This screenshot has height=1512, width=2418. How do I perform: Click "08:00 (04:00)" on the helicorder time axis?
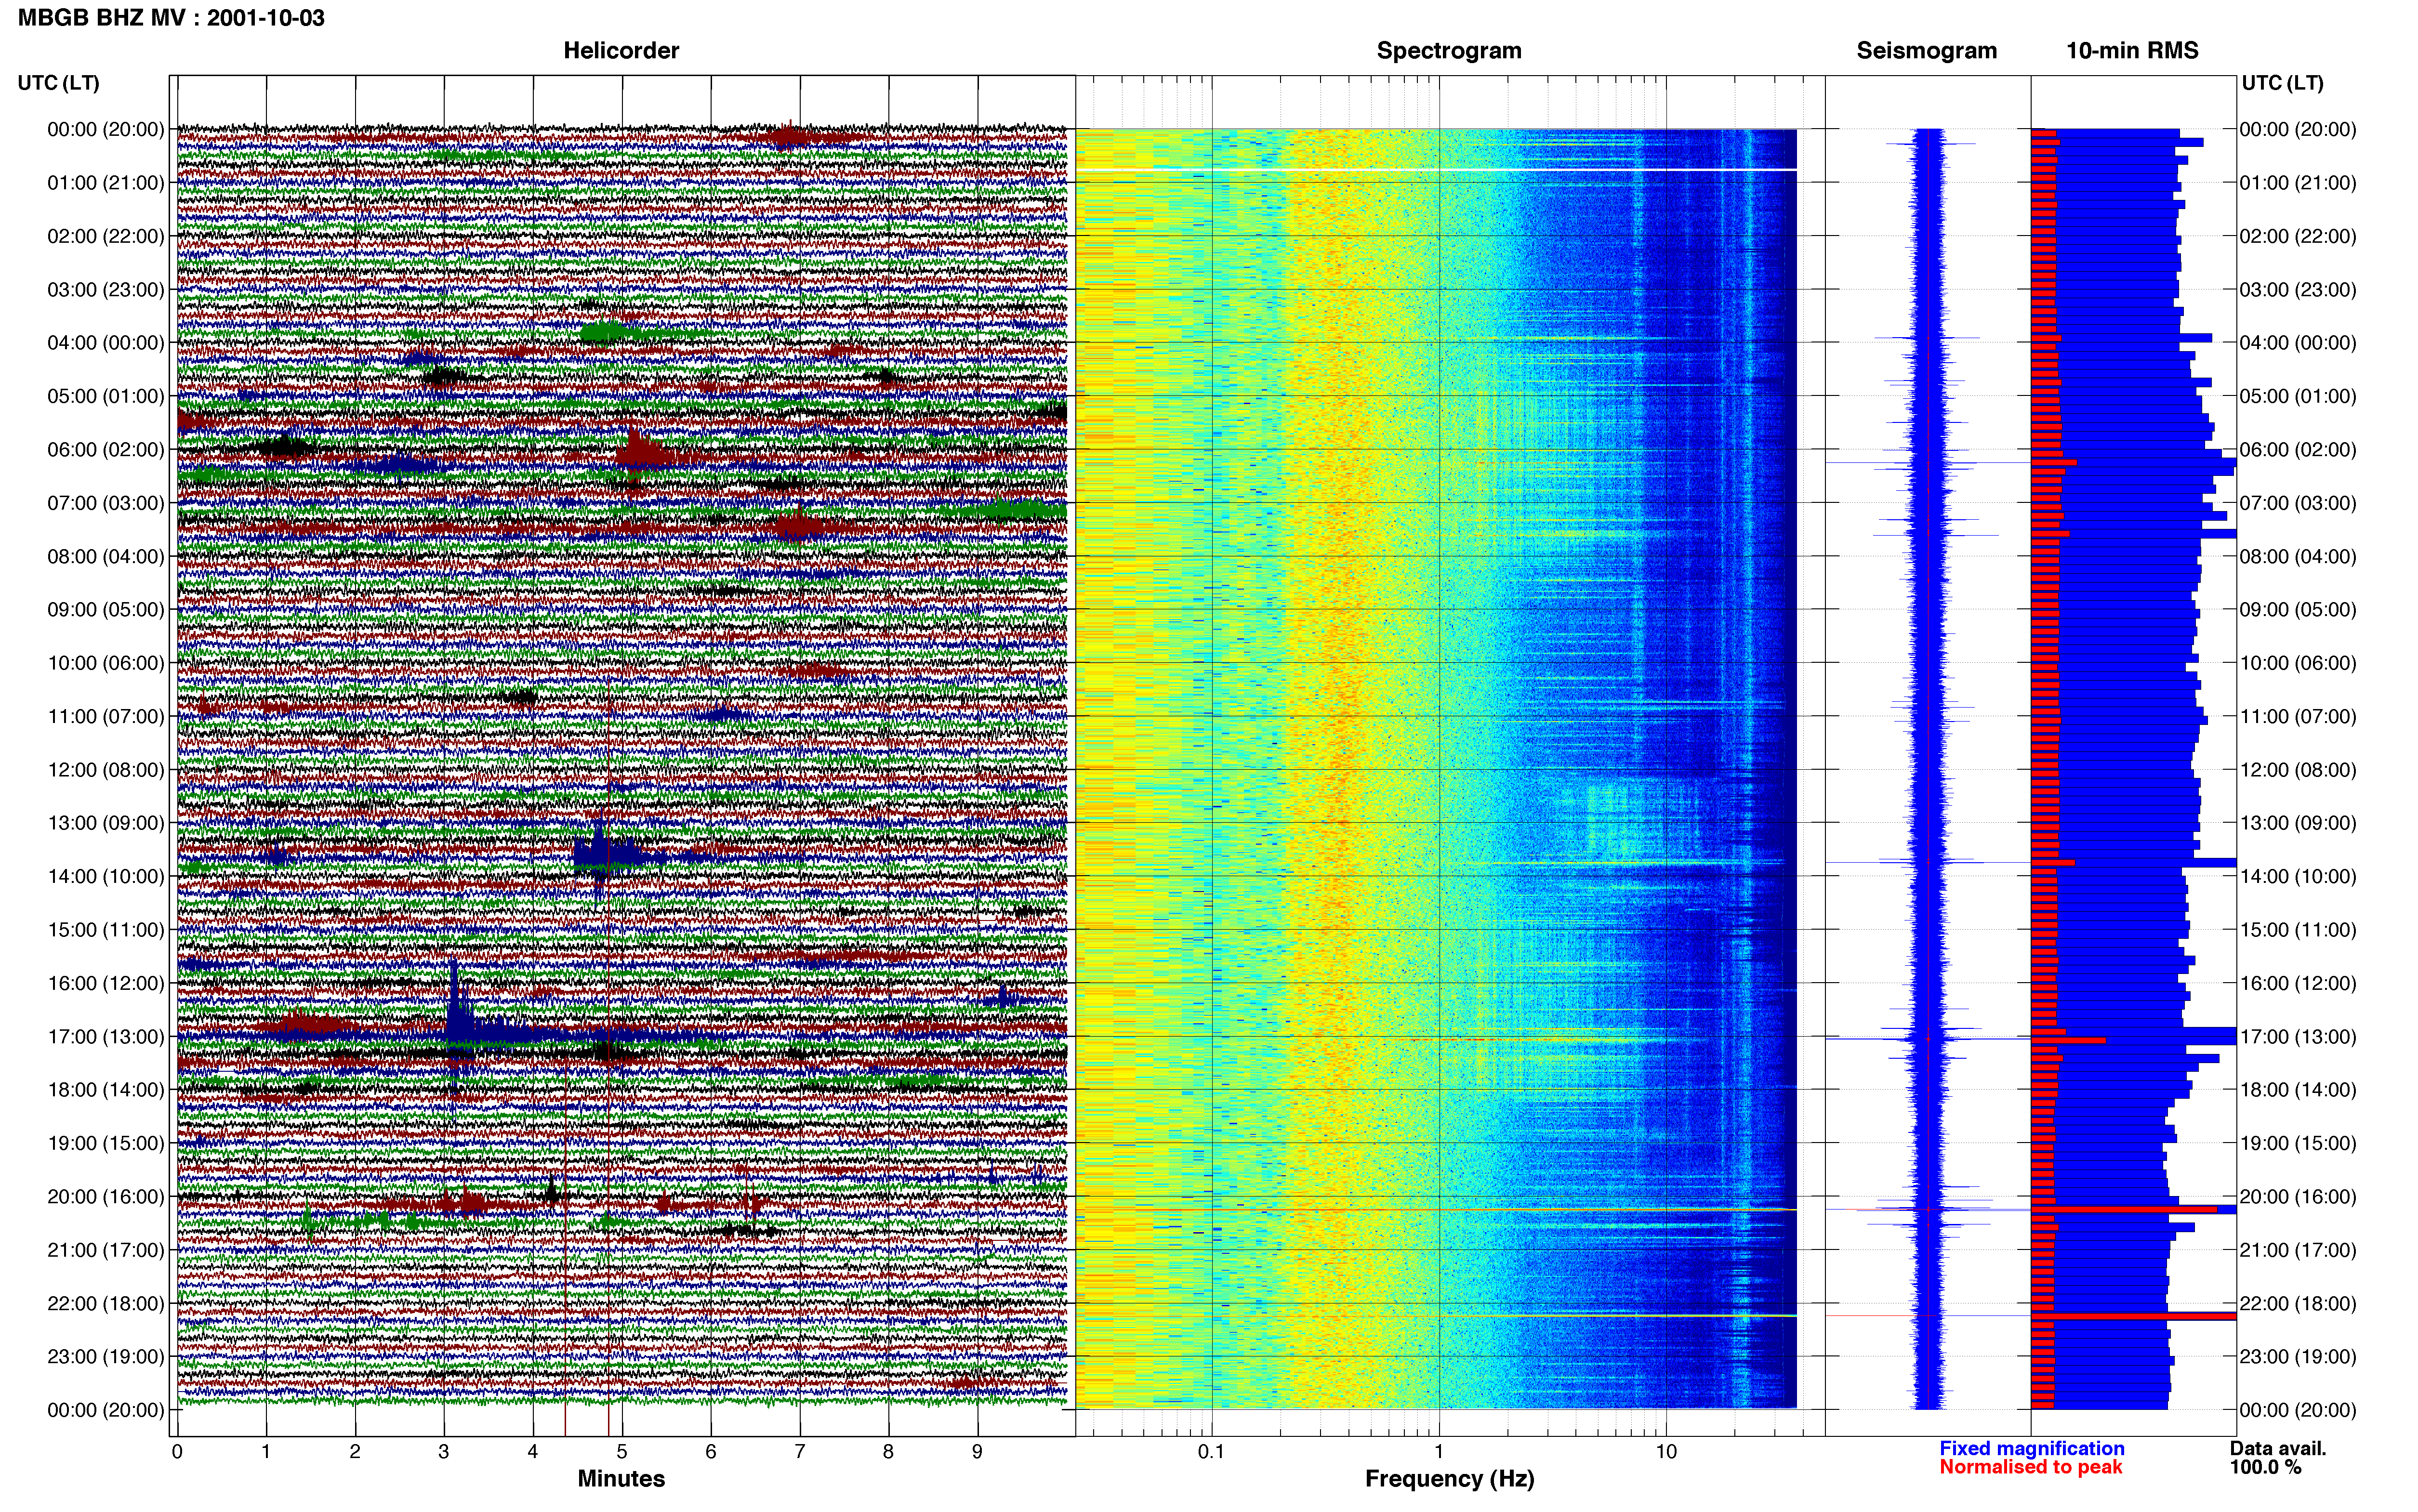click(105, 557)
